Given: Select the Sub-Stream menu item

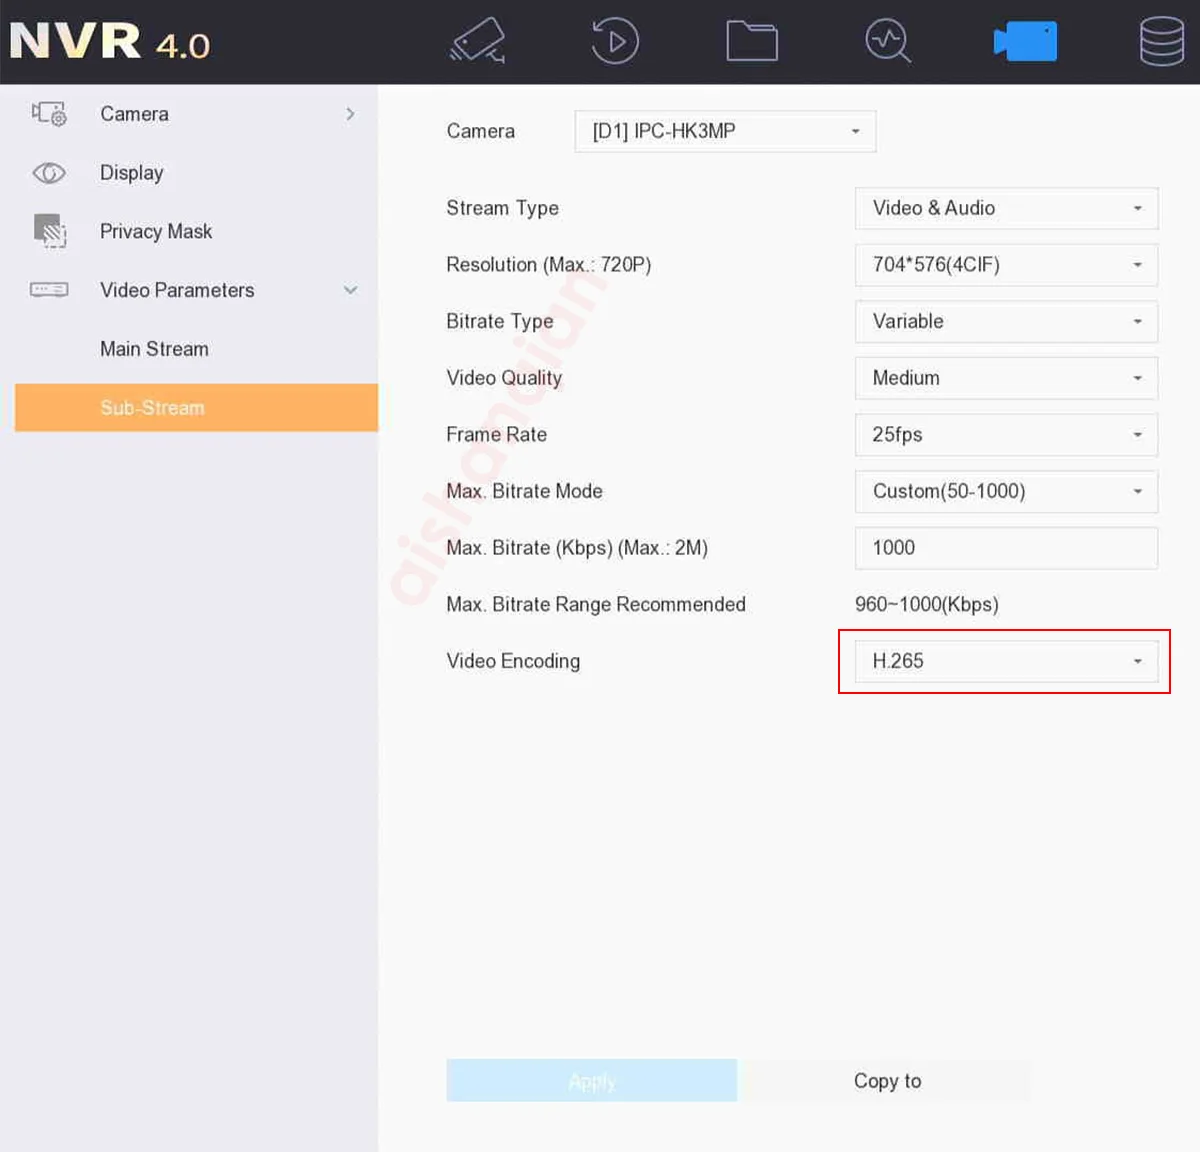Looking at the screenshot, I should (x=196, y=408).
